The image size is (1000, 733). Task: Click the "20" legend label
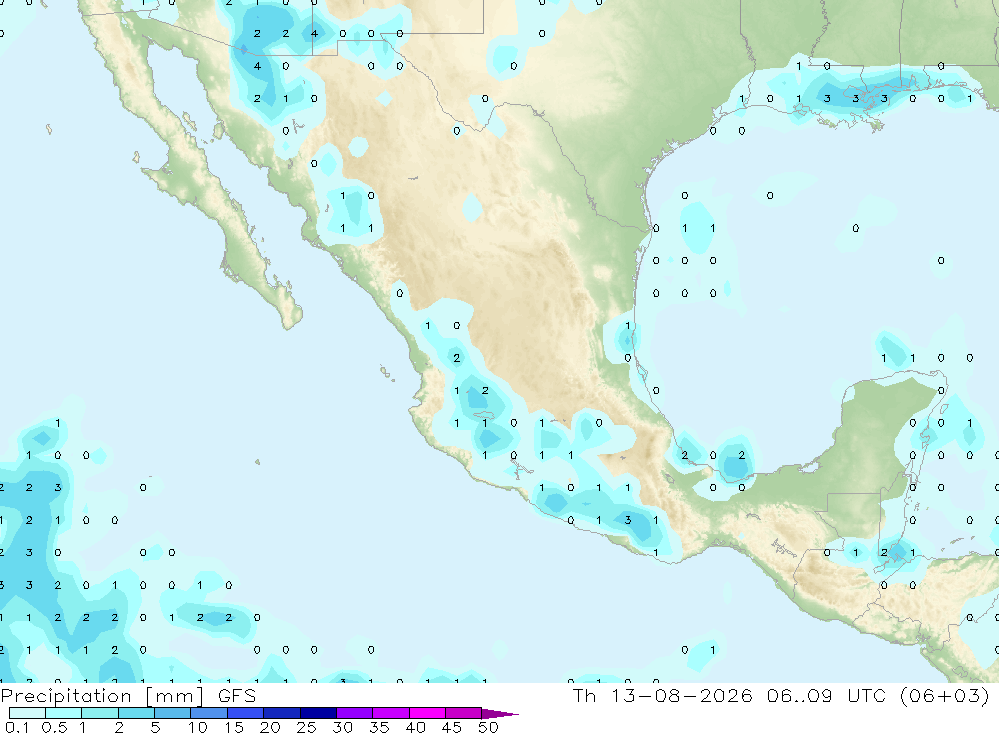click(270, 727)
